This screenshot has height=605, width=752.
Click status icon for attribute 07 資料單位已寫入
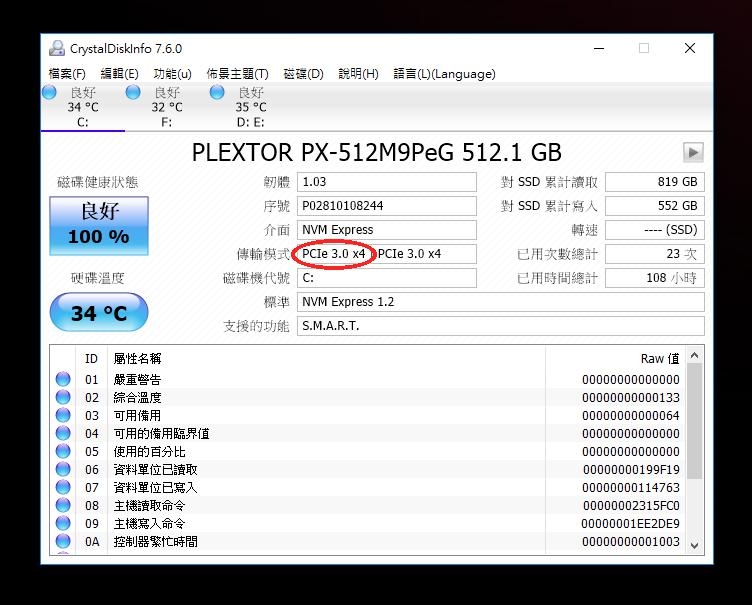click(63, 487)
